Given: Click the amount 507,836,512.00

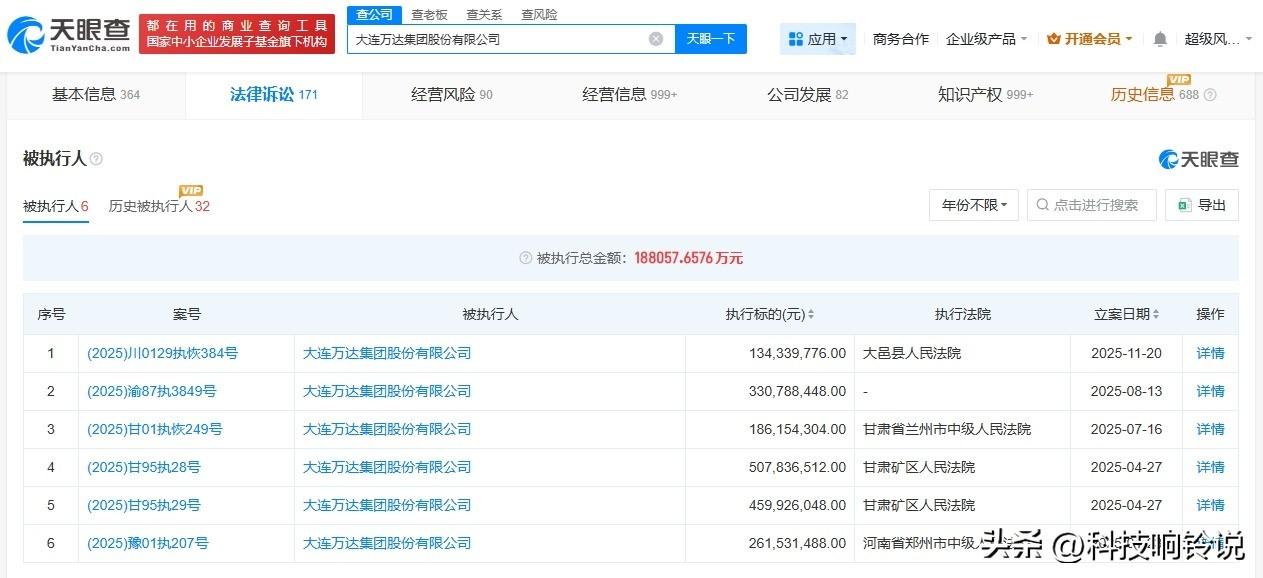Looking at the screenshot, I should (797, 467).
